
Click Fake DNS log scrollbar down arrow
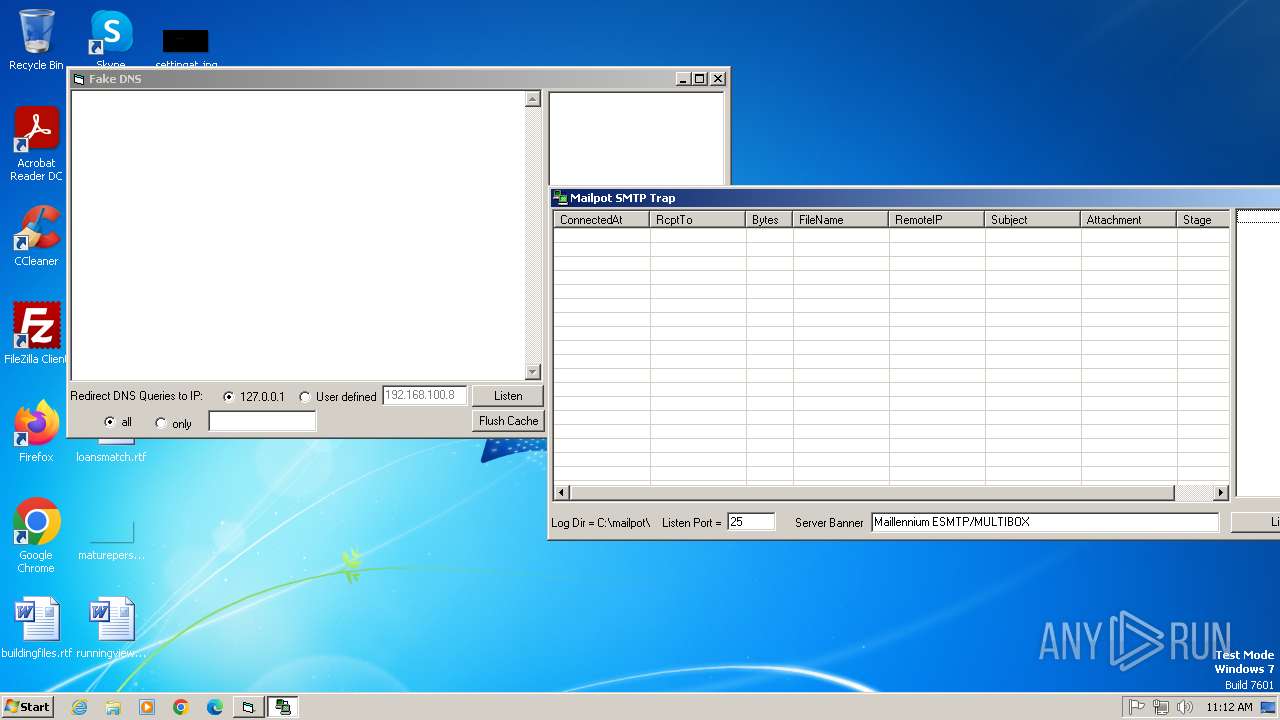pyautogui.click(x=533, y=371)
